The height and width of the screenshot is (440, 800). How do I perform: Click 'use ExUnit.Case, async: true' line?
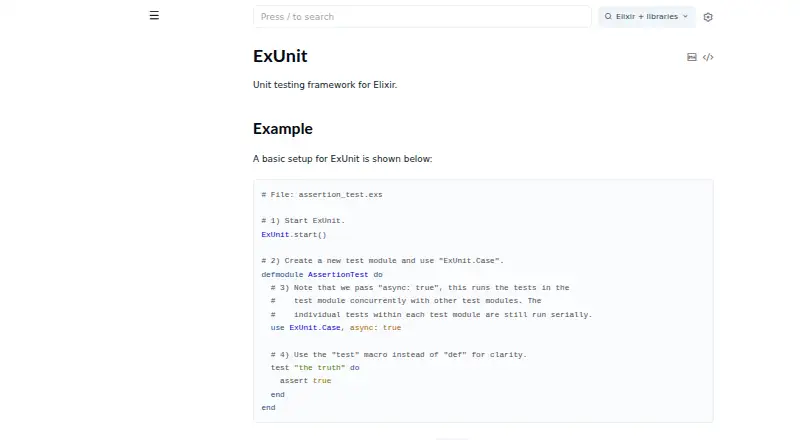(x=336, y=328)
